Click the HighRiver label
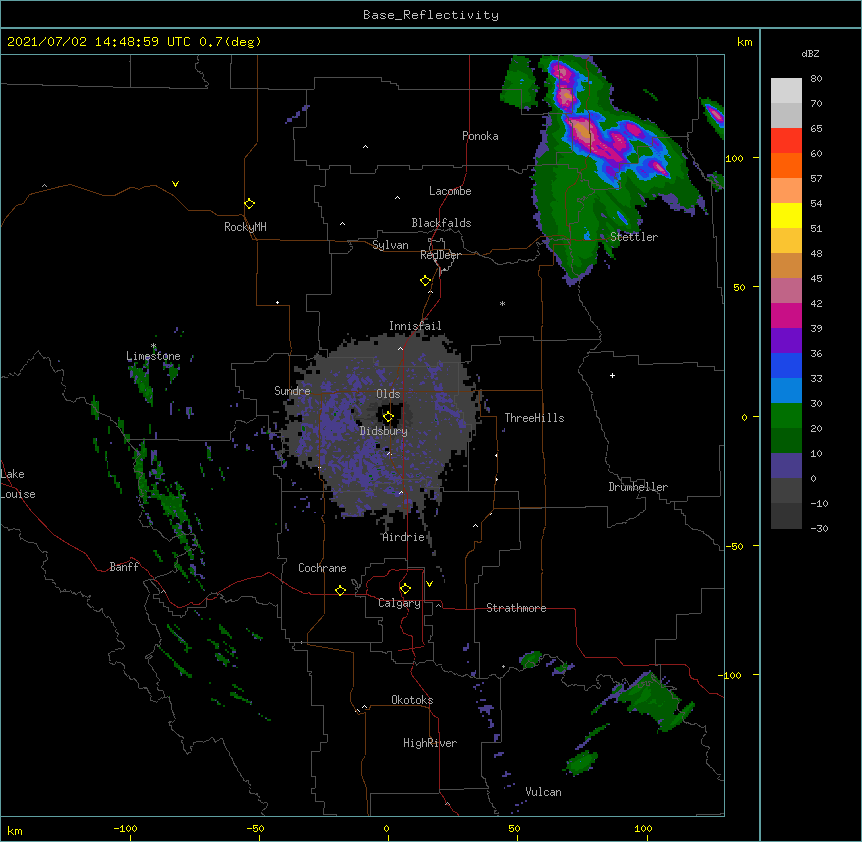Viewport: 862px width, 842px height. 430,743
